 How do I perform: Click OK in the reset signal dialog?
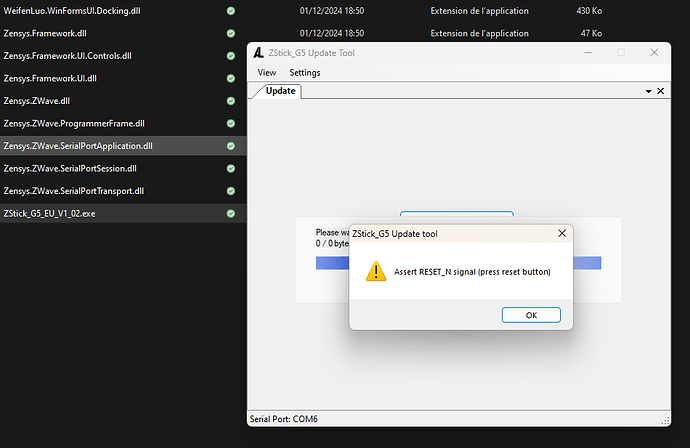pyautogui.click(x=531, y=315)
